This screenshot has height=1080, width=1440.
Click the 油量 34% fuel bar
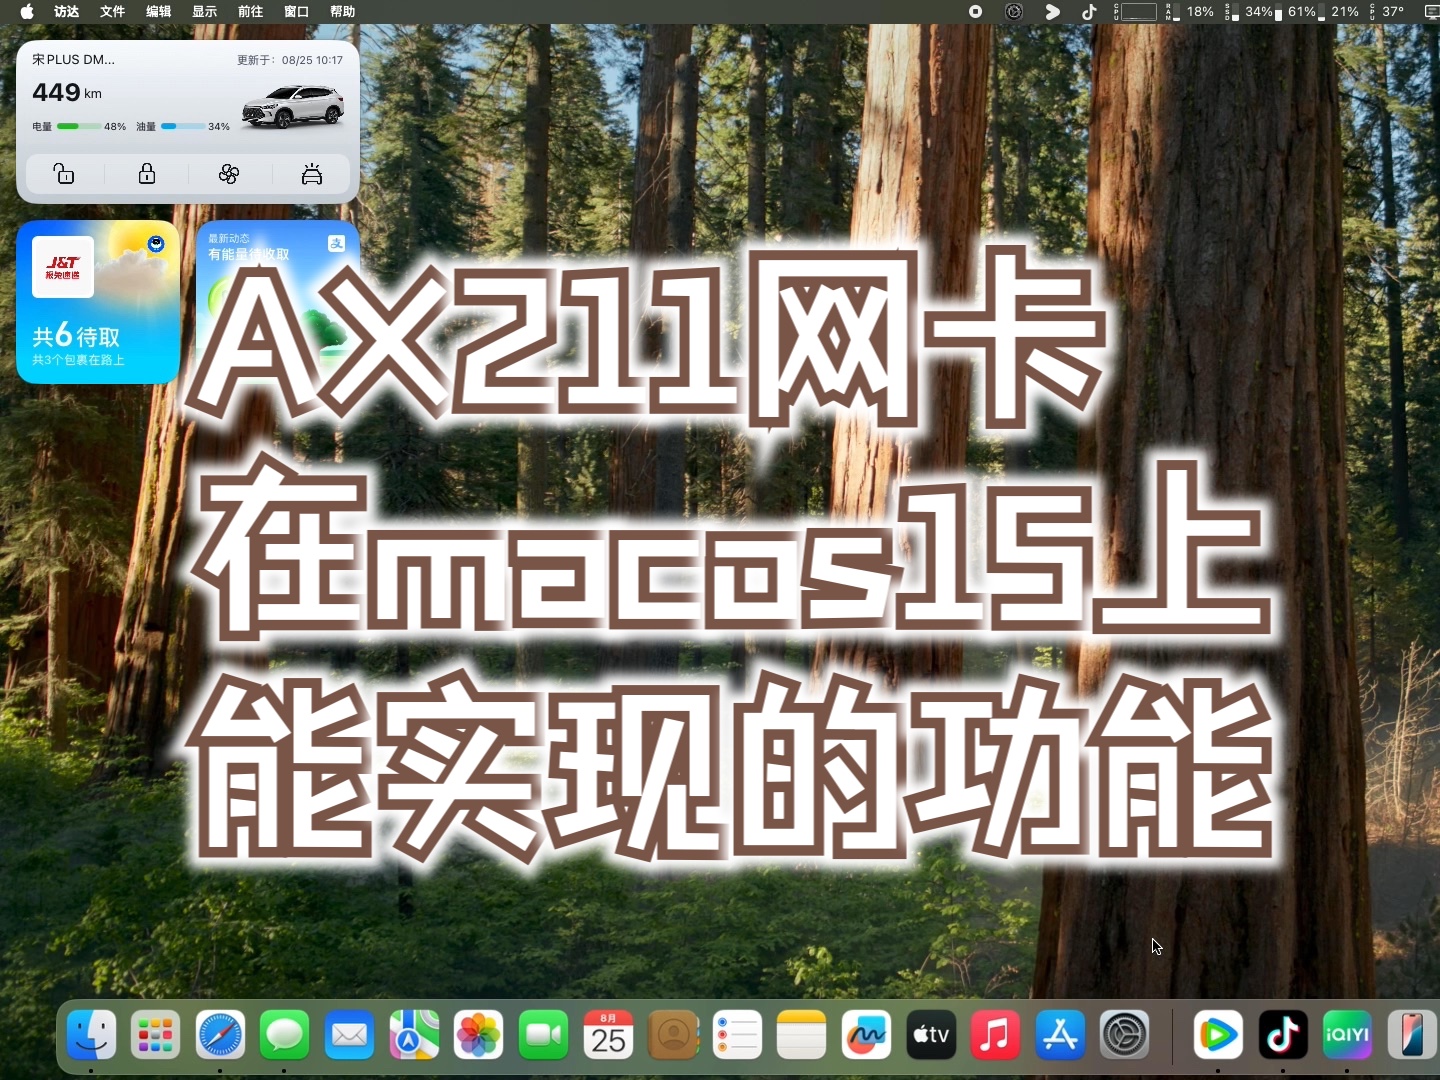coord(183,126)
